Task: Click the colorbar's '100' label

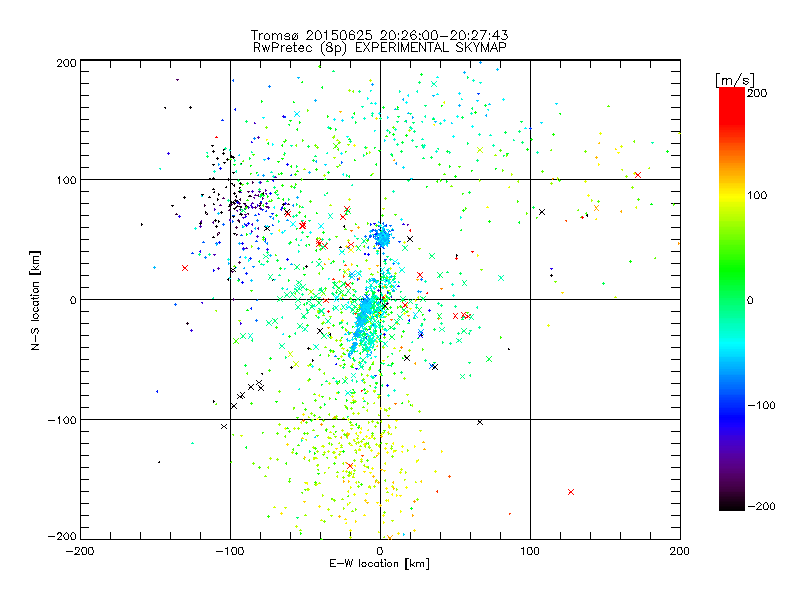Action: coord(757,195)
